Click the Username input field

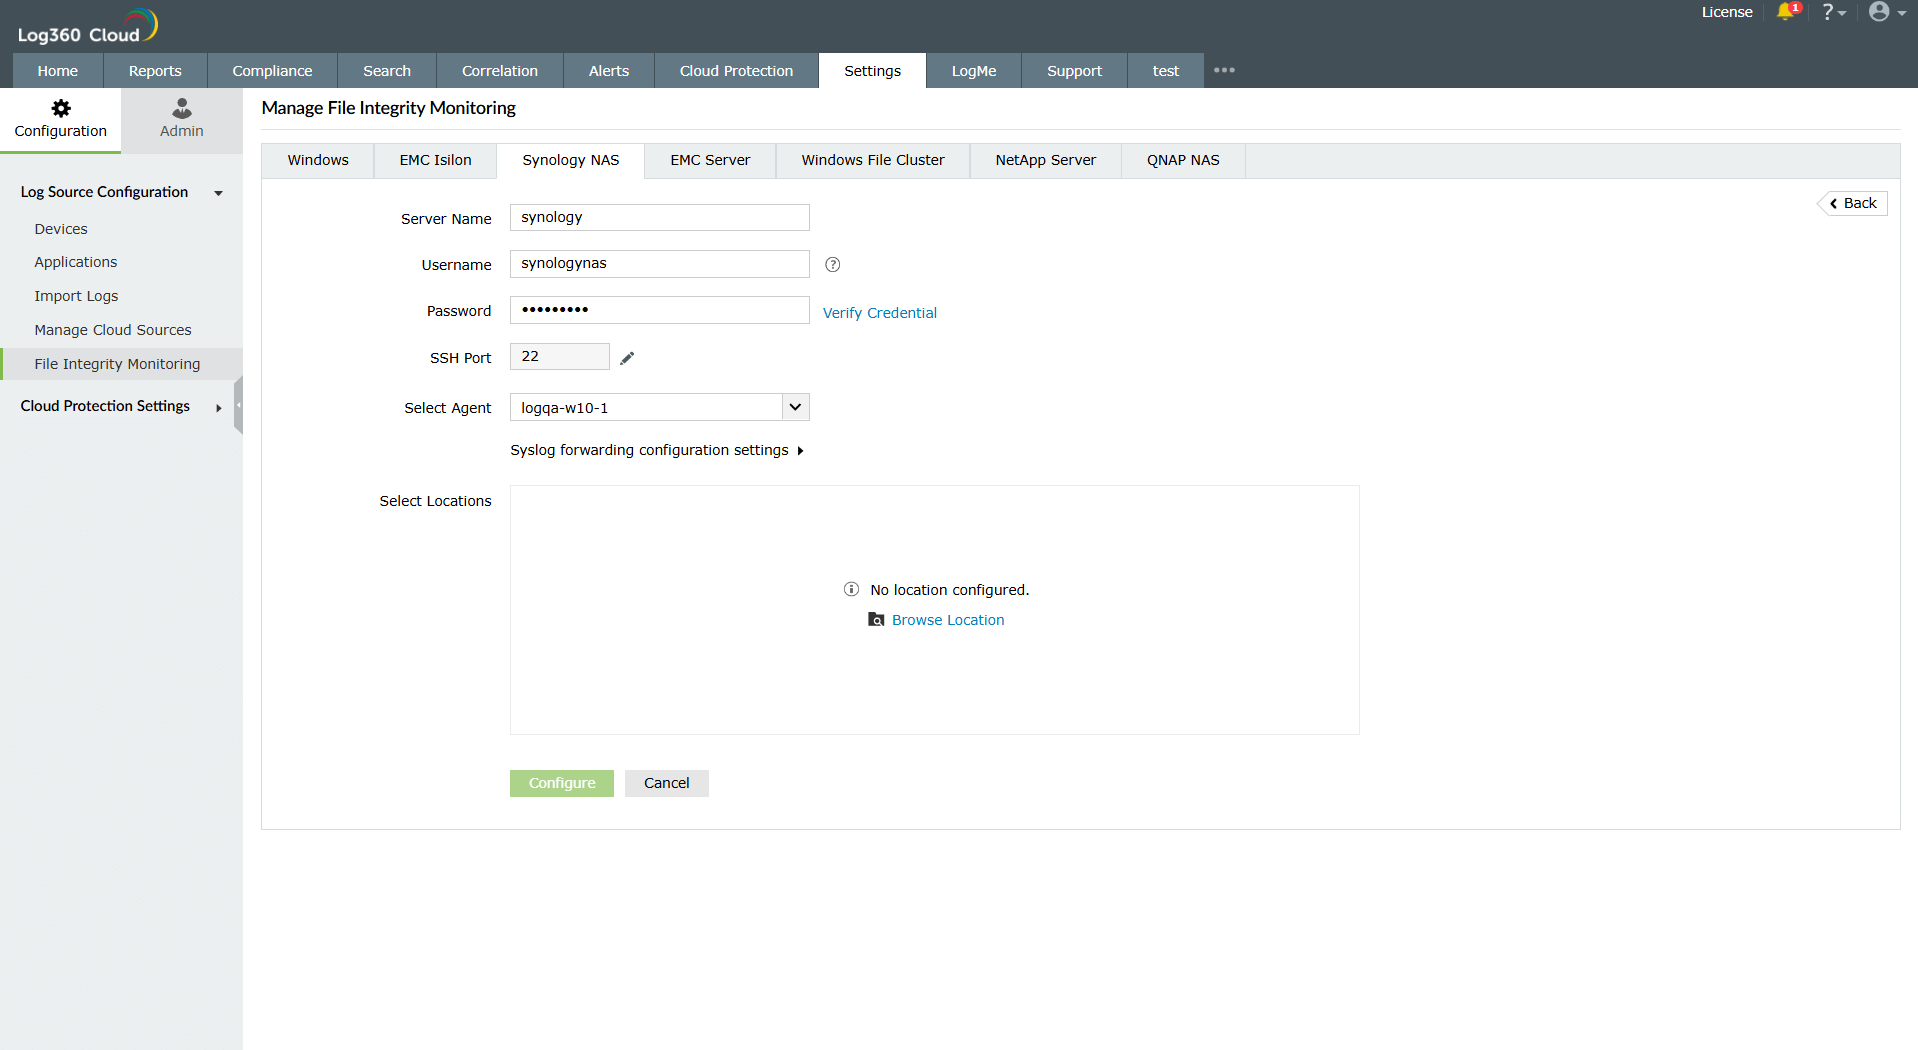[660, 264]
